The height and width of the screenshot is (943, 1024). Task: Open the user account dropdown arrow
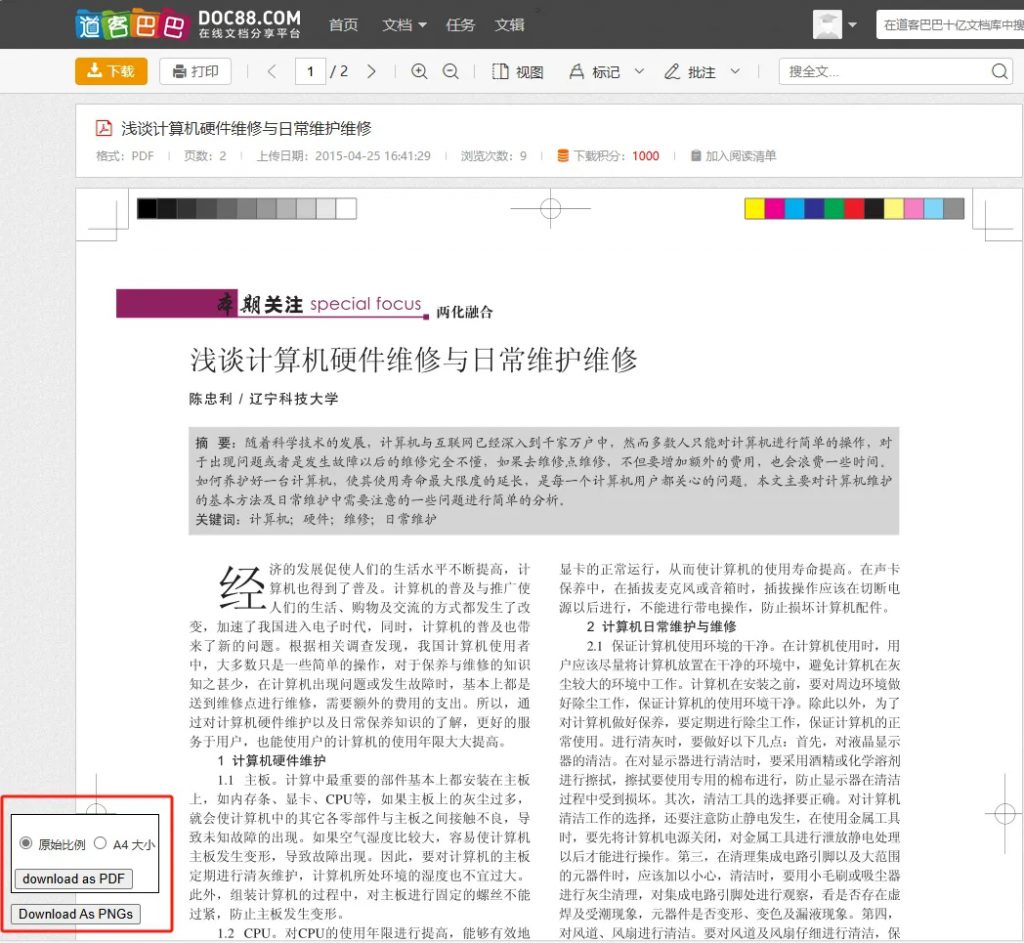(852, 25)
